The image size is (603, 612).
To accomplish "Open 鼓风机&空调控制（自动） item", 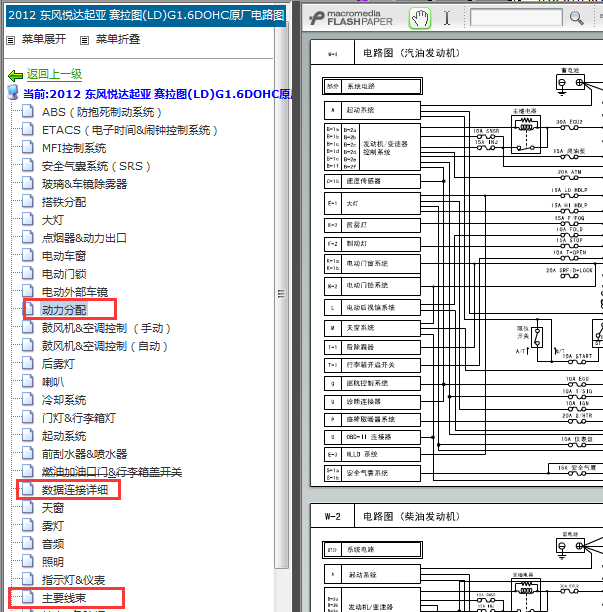I will [105, 346].
